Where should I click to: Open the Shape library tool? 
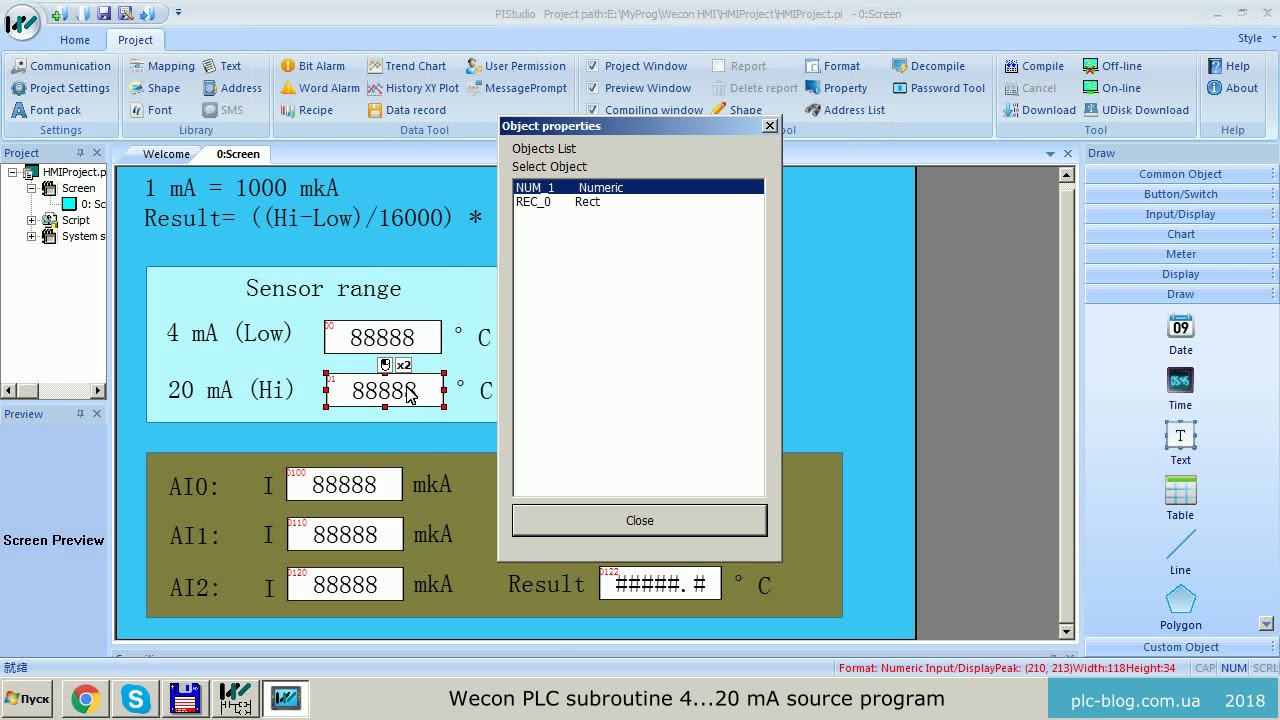155,88
